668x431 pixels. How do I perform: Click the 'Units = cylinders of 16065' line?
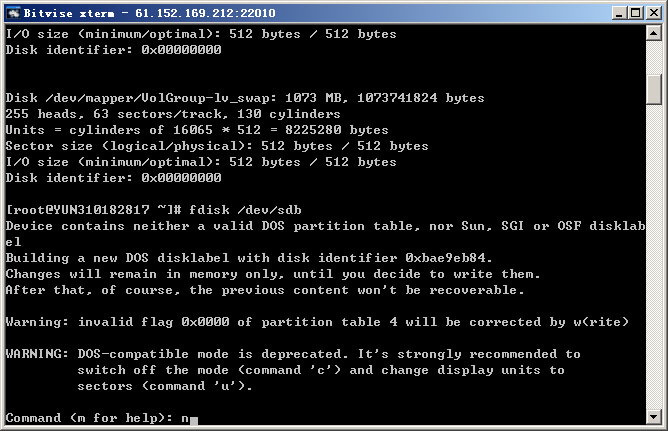pyautogui.click(x=197, y=130)
